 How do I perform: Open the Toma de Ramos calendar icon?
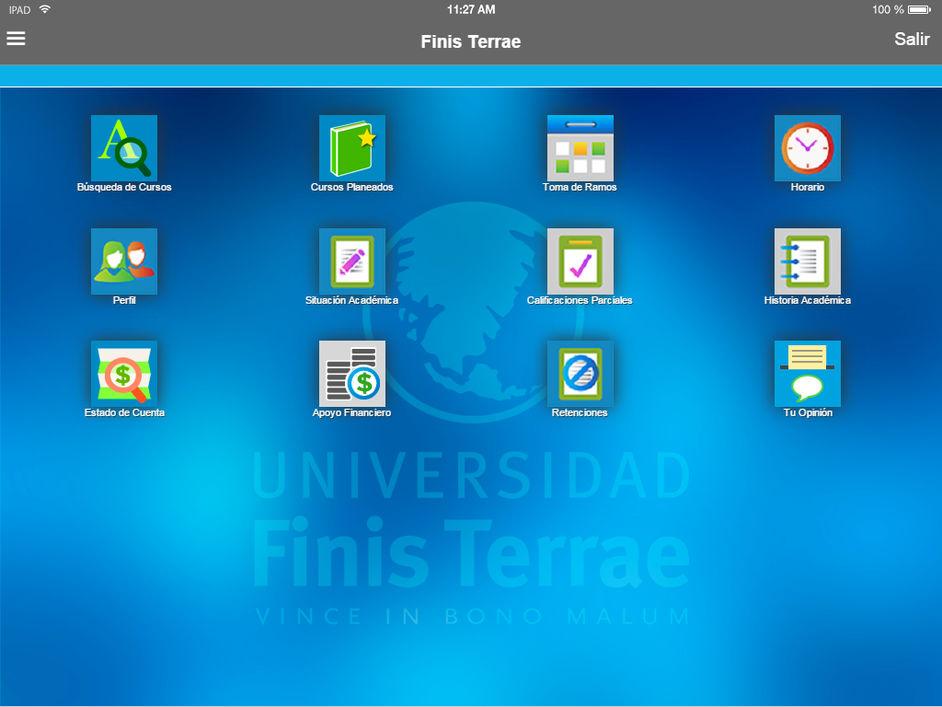pyautogui.click(x=580, y=148)
